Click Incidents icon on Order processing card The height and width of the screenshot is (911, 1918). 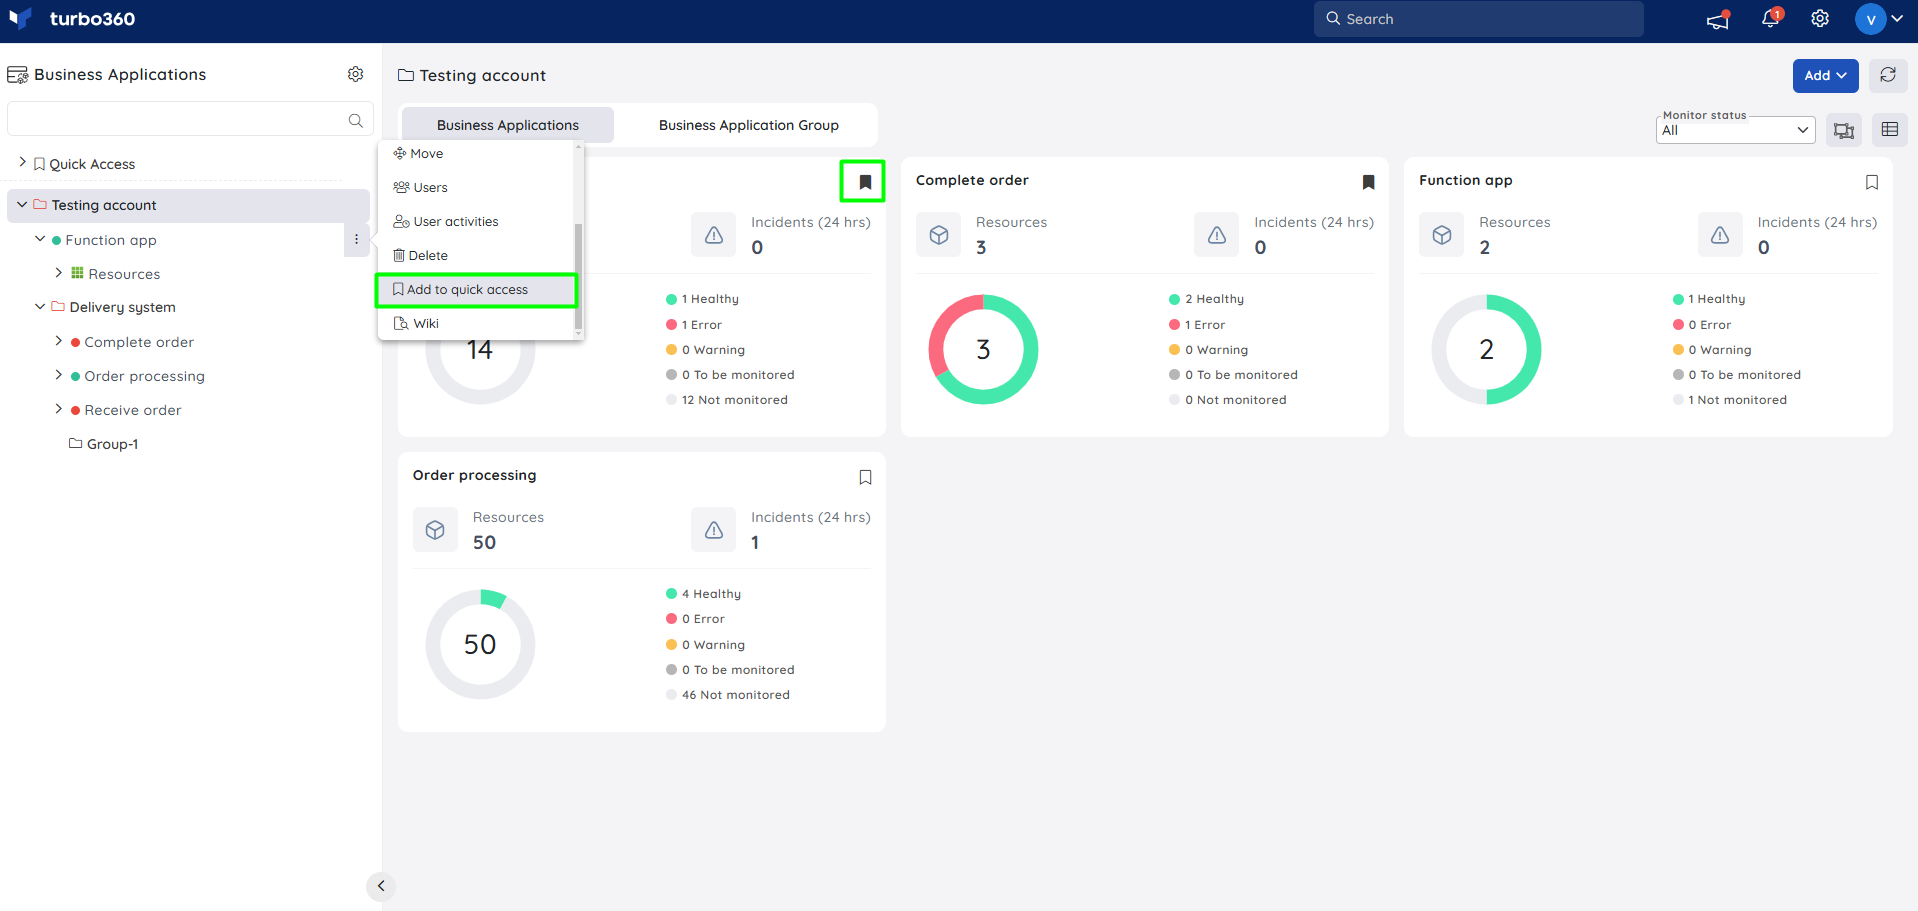pyautogui.click(x=714, y=530)
